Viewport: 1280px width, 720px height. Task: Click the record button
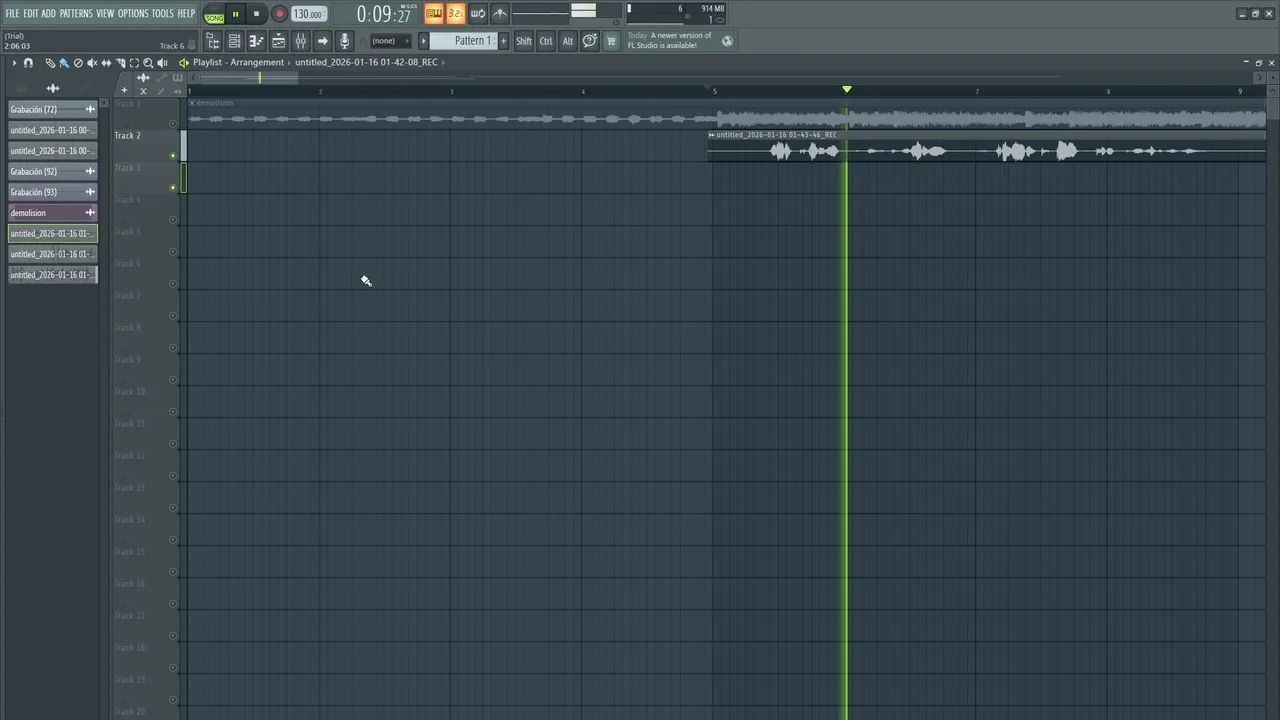point(279,14)
